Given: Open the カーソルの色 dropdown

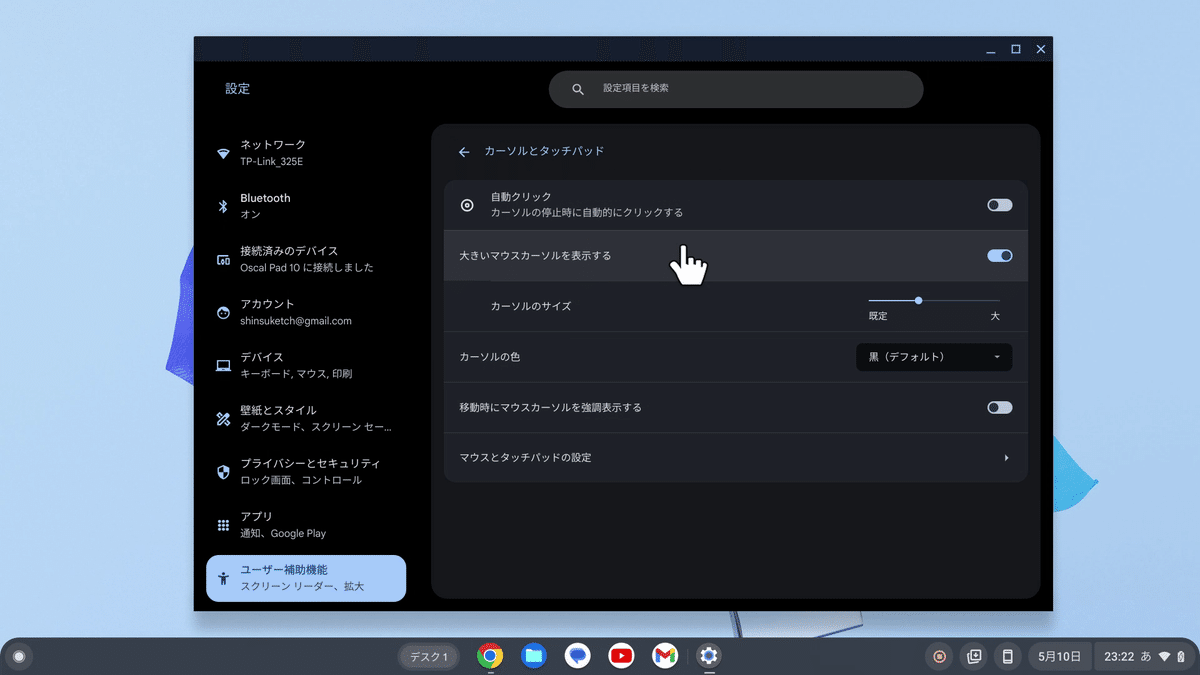Looking at the screenshot, I should coord(934,357).
